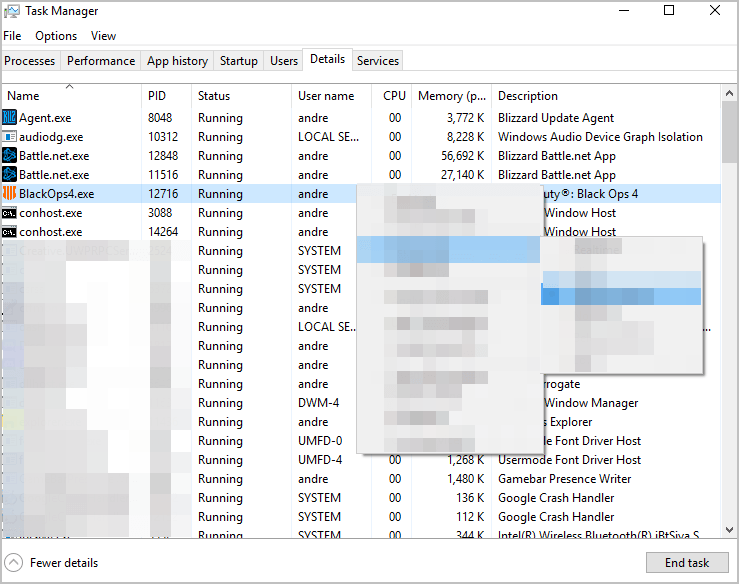Image resolution: width=739 pixels, height=584 pixels.
Task: Sort by the Name column header
Action: 71,96
